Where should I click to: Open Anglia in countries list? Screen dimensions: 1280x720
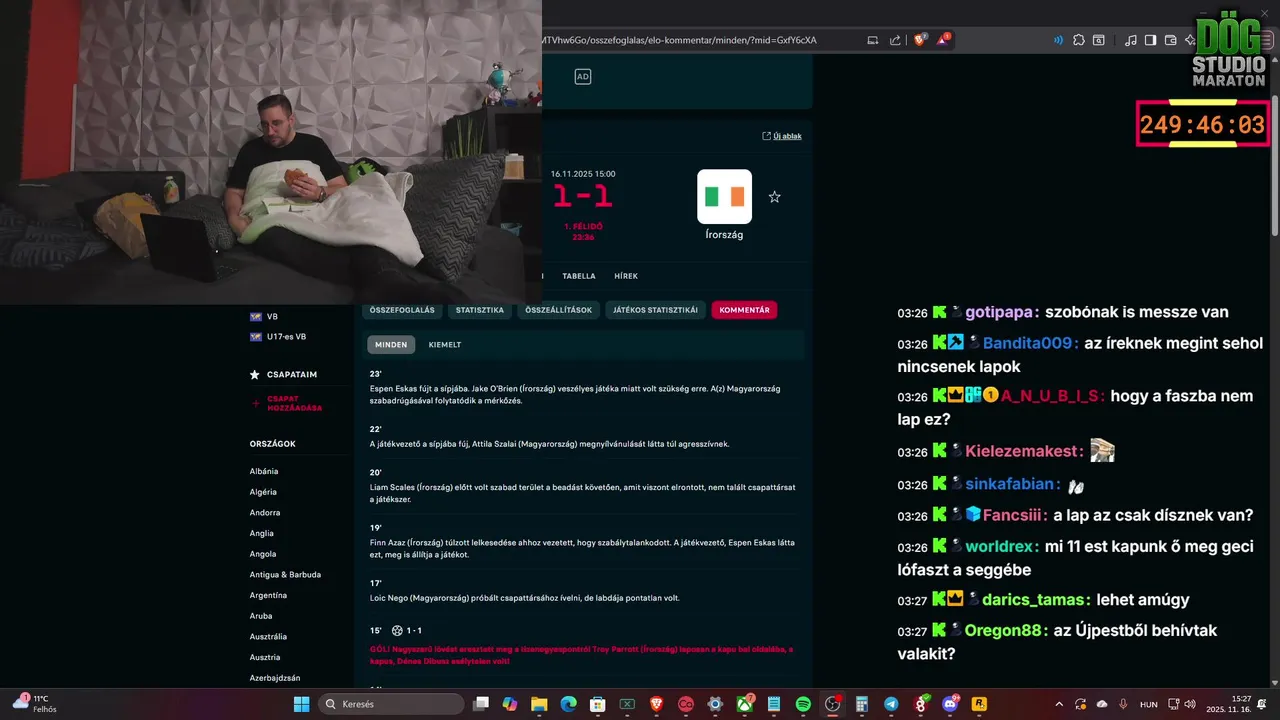click(x=262, y=533)
